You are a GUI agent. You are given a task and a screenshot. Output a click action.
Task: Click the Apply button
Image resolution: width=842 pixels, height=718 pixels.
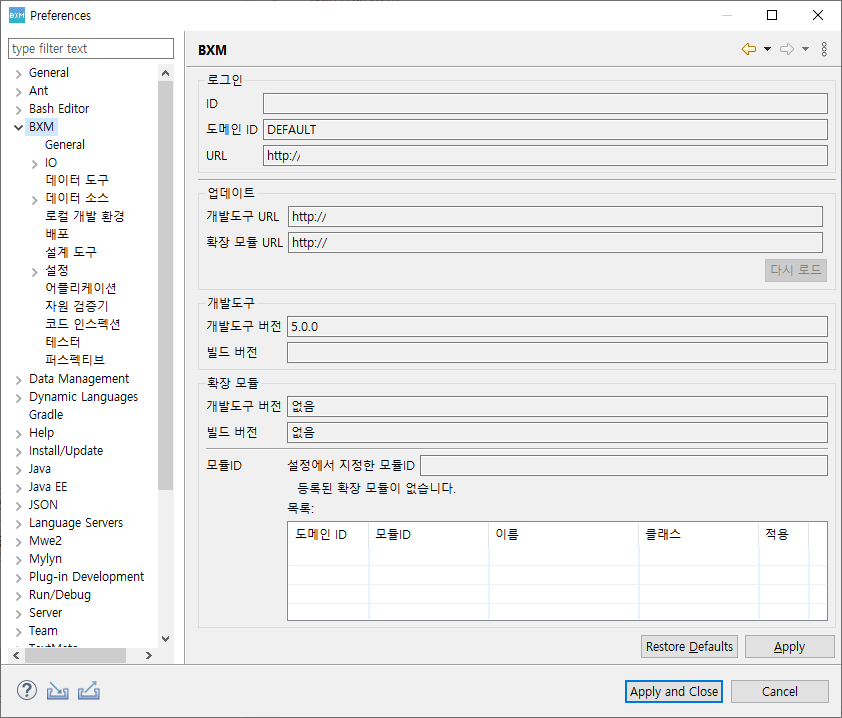tap(789, 647)
